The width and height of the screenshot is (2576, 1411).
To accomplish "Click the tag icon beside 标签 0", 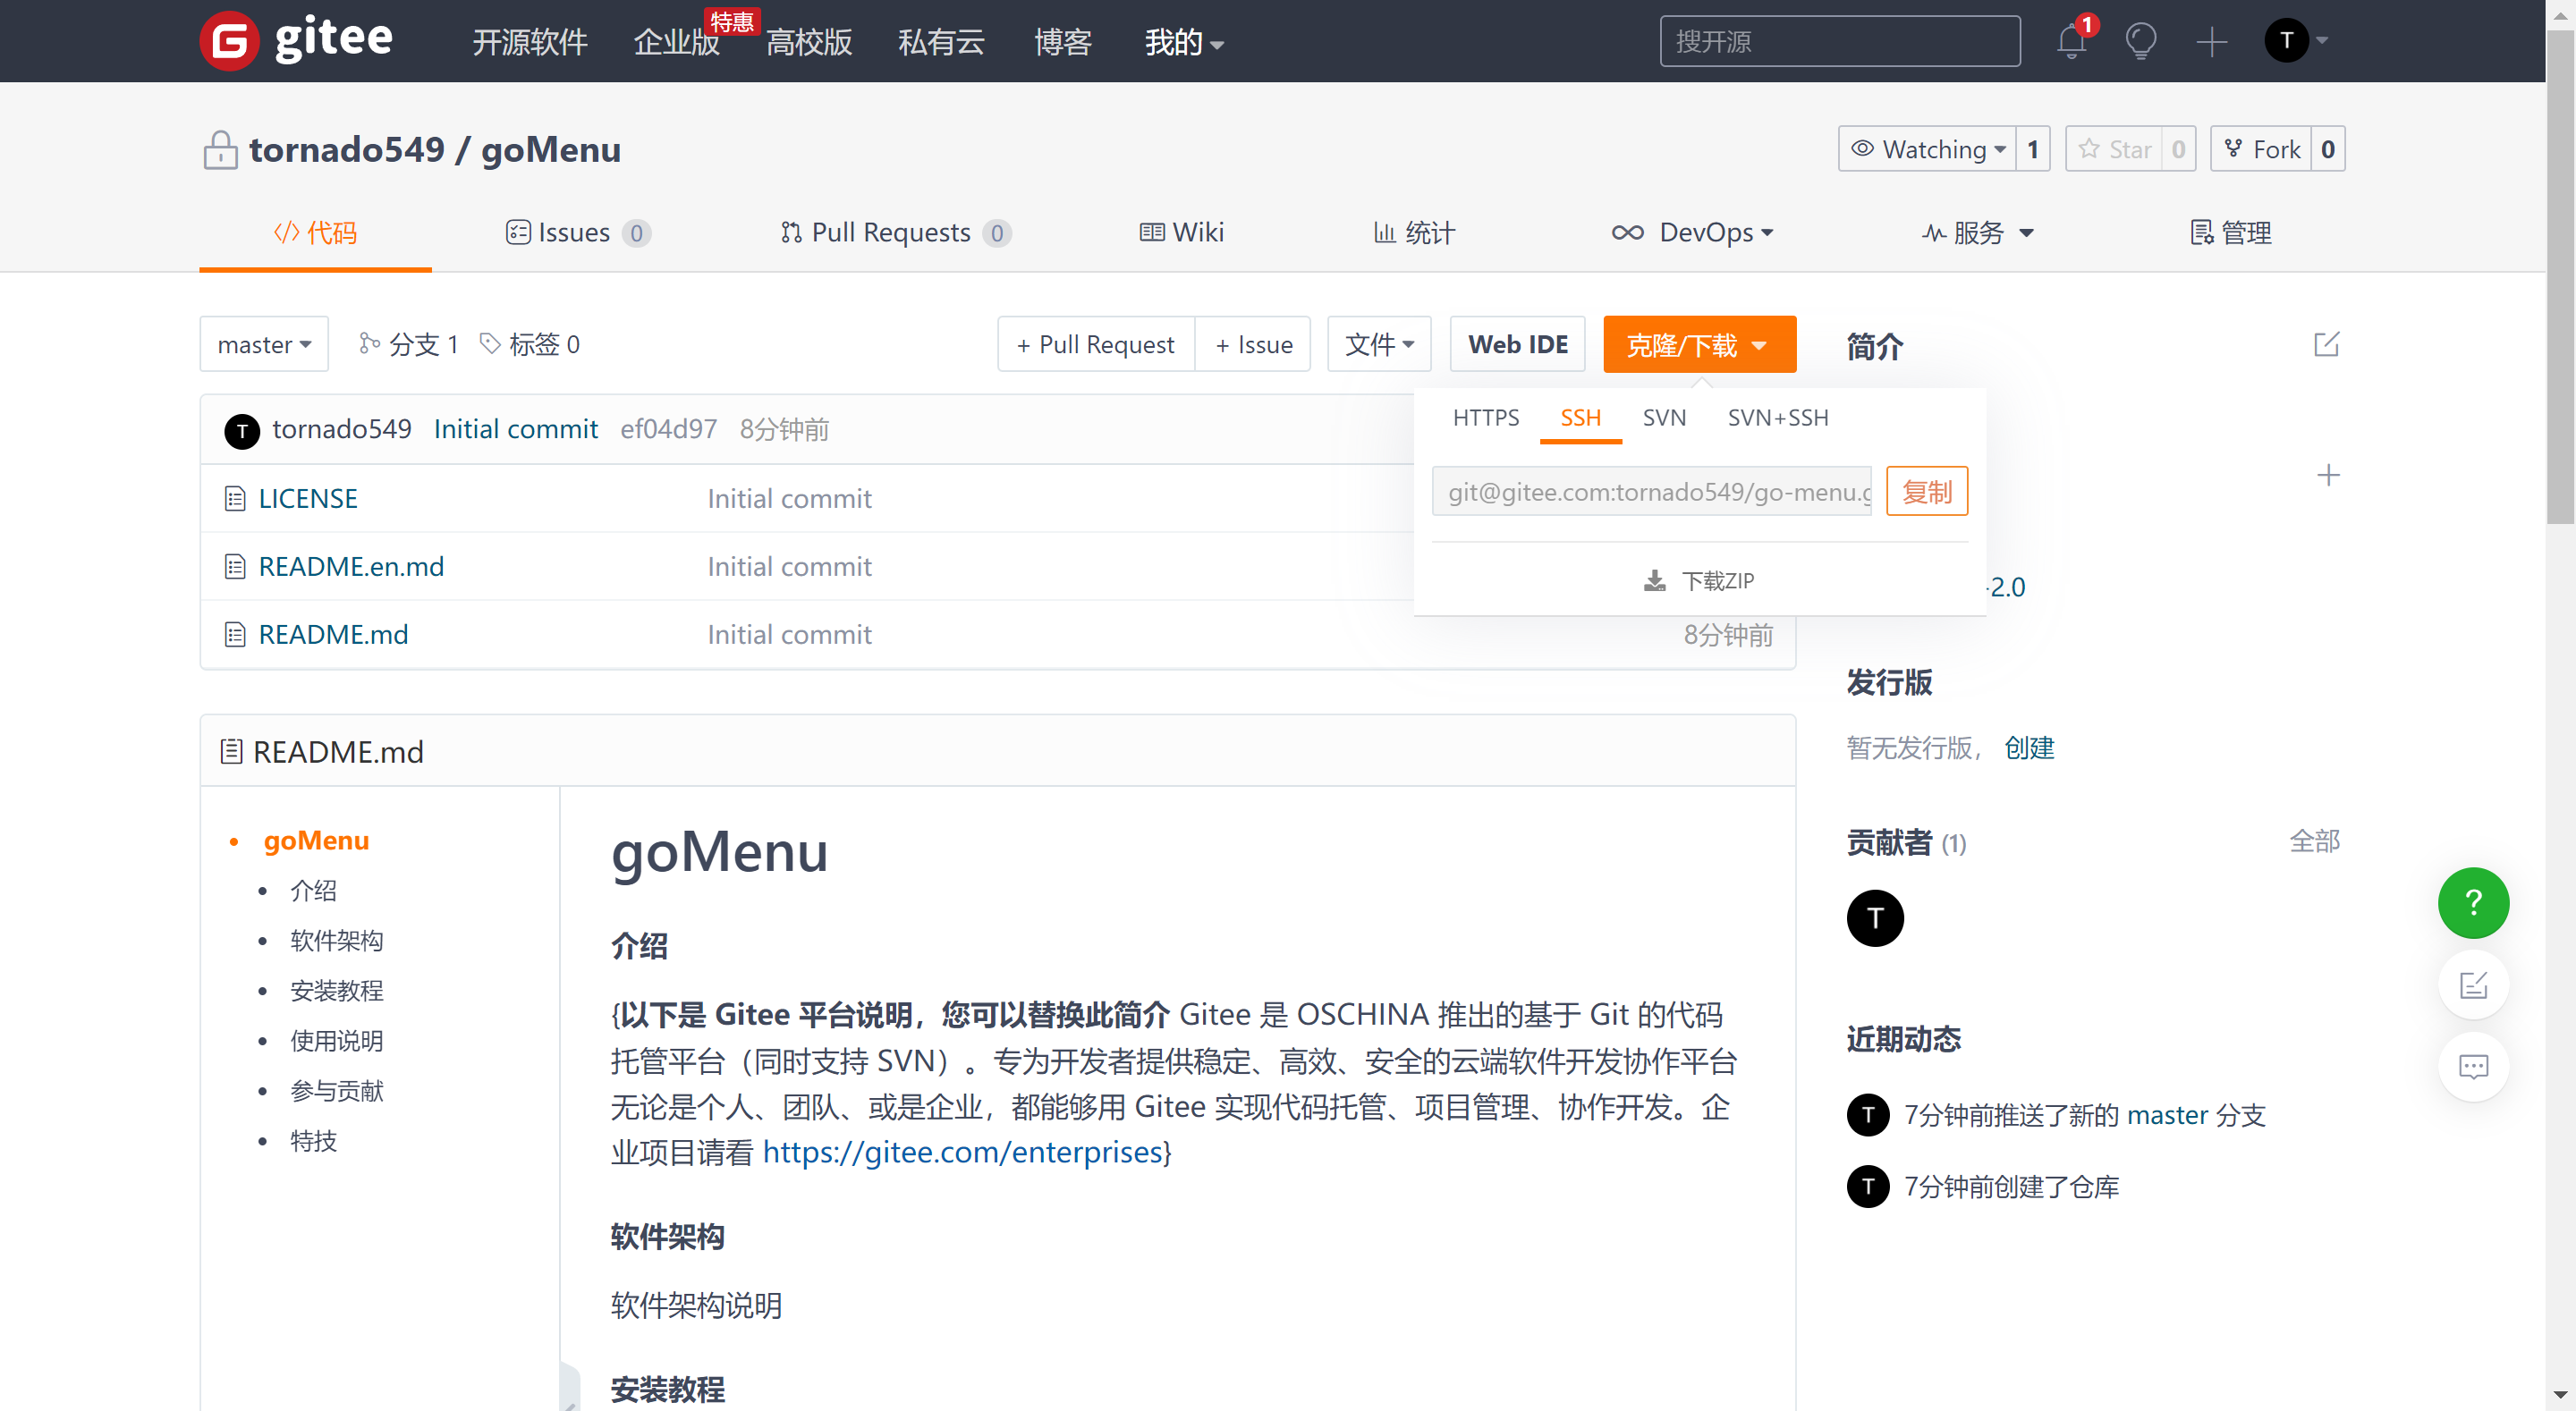I will click(490, 344).
